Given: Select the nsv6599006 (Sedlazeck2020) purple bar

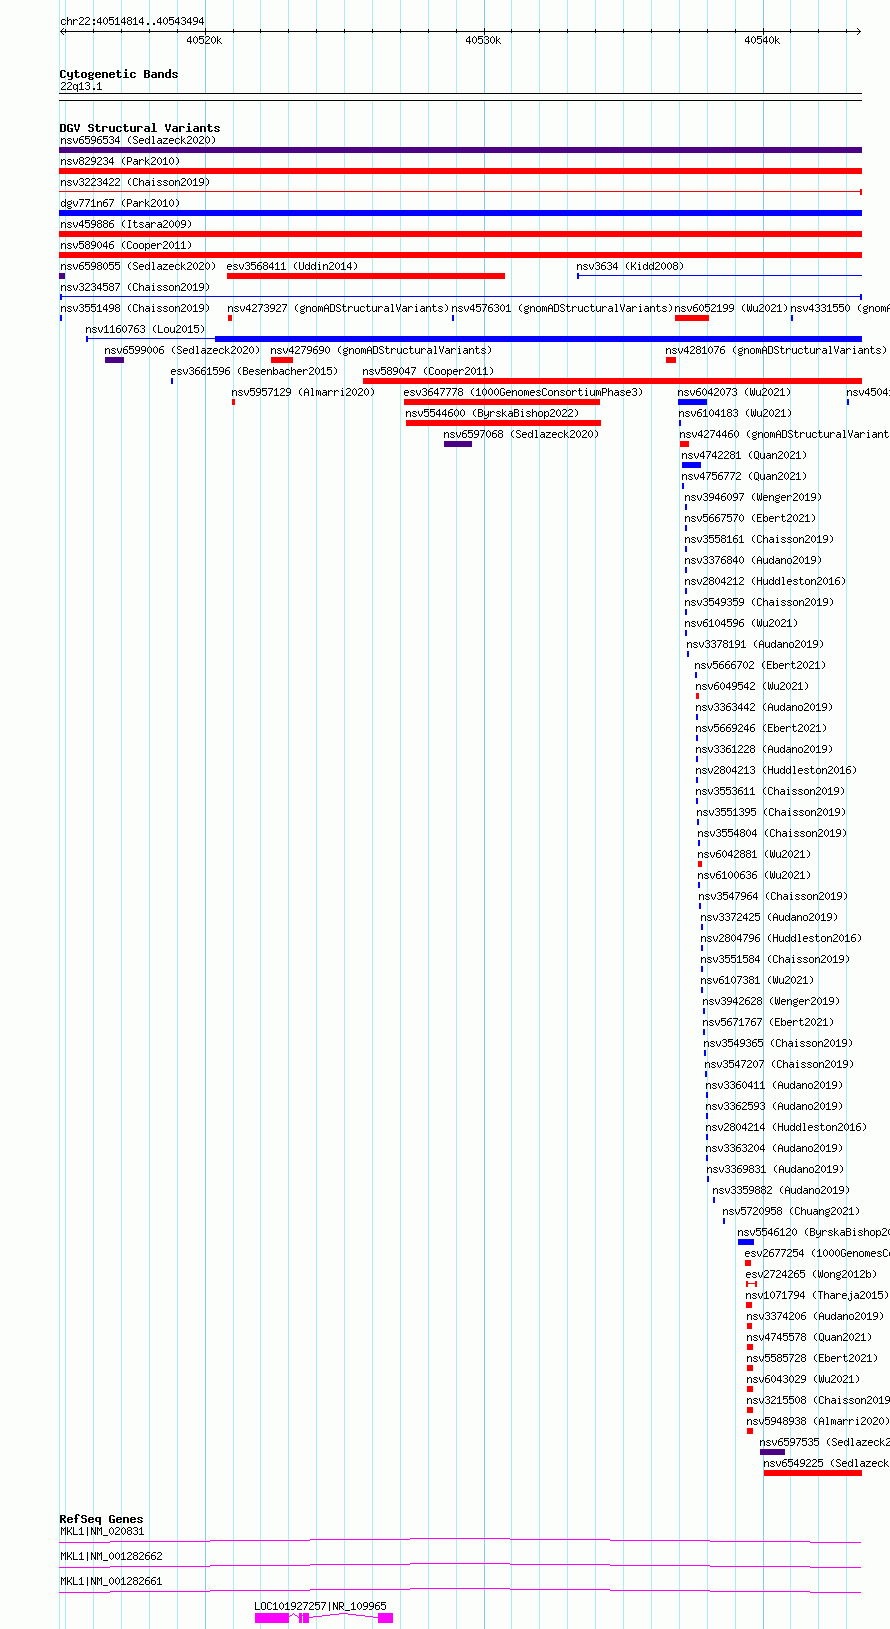Looking at the screenshot, I should coord(114,360).
